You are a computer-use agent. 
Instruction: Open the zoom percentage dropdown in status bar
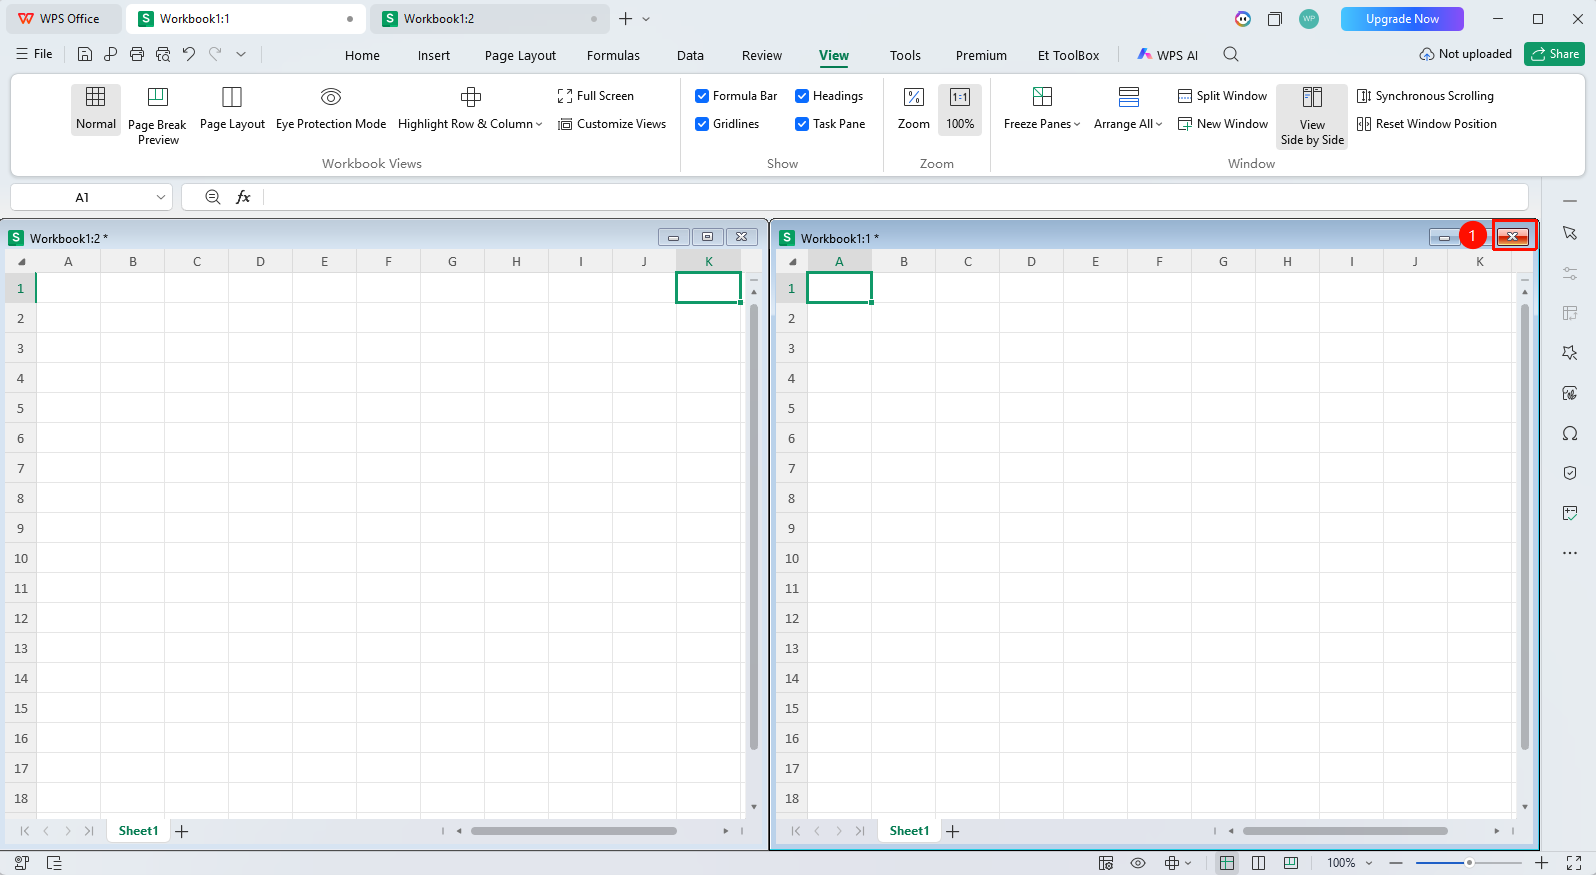(1369, 863)
